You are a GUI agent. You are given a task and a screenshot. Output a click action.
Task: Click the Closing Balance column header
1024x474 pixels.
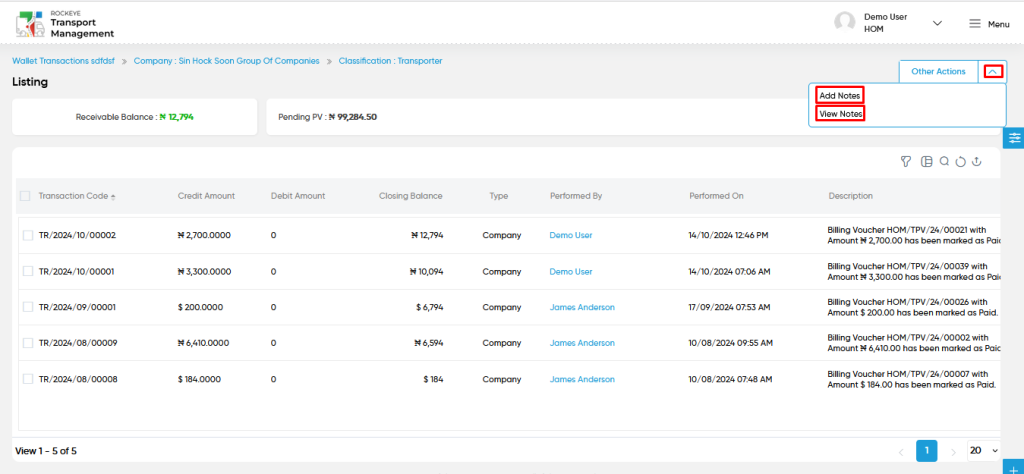(x=411, y=196)
